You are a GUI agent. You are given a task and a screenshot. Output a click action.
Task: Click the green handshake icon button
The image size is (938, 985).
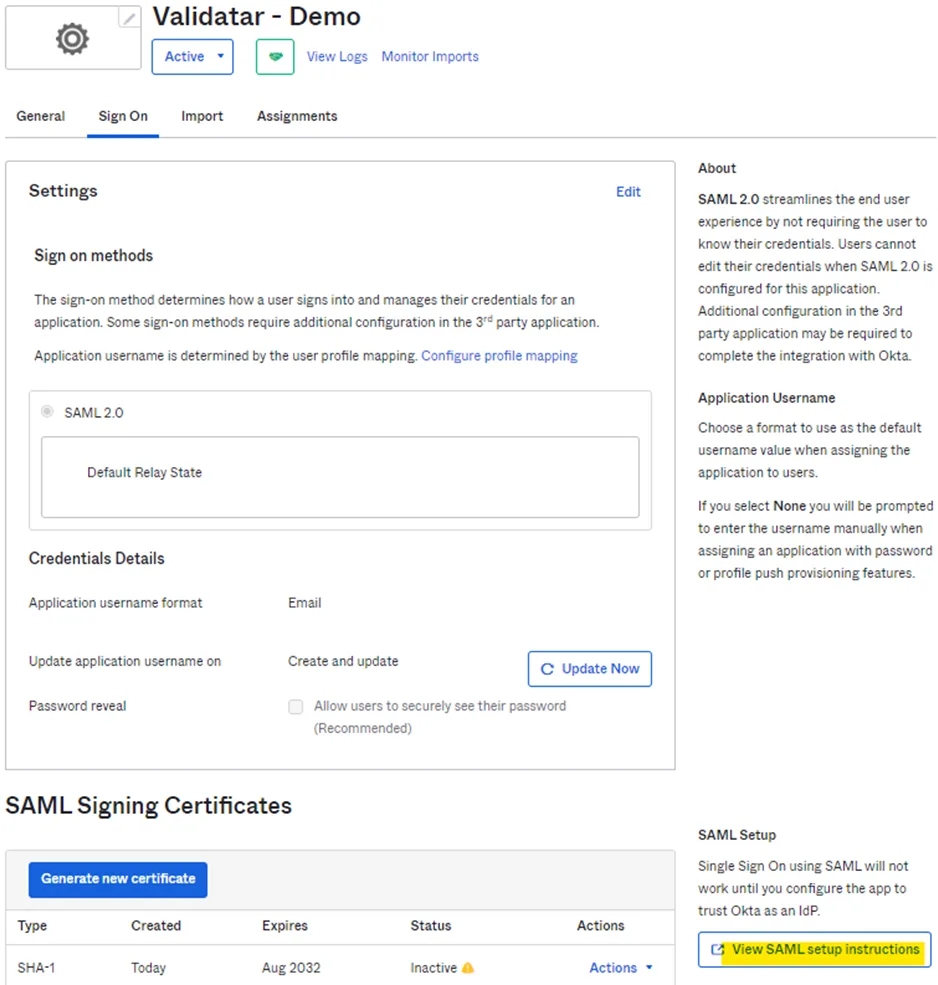coord(275,57)
